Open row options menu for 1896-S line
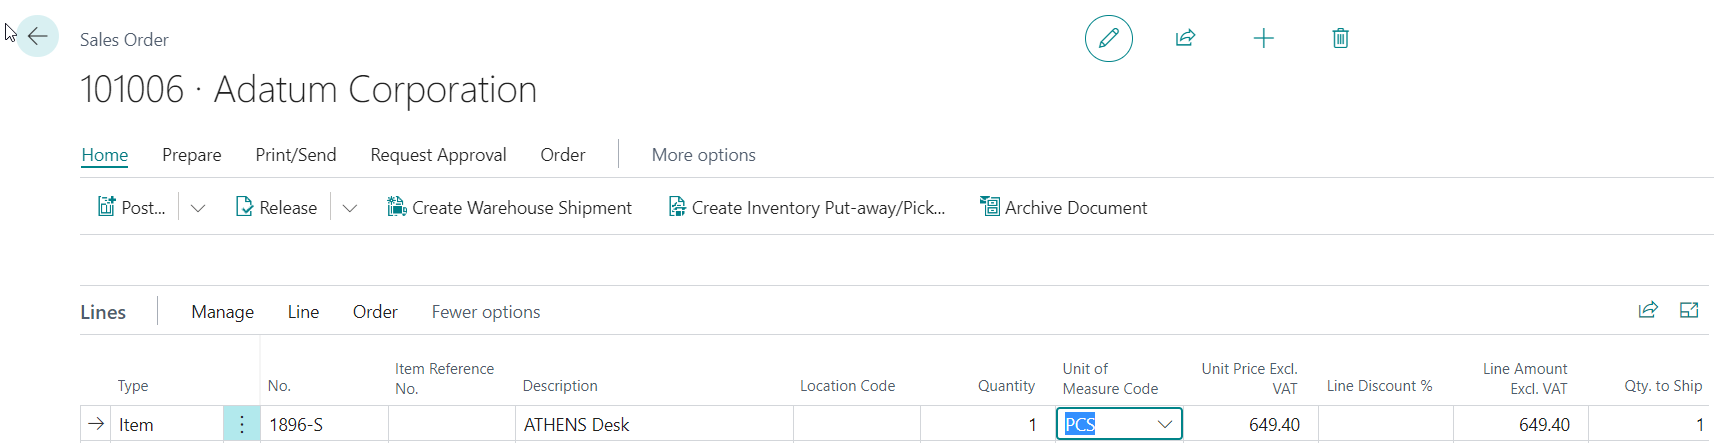Image resolution: width=1714 pixels, height=443 pixels. point(241,424)
